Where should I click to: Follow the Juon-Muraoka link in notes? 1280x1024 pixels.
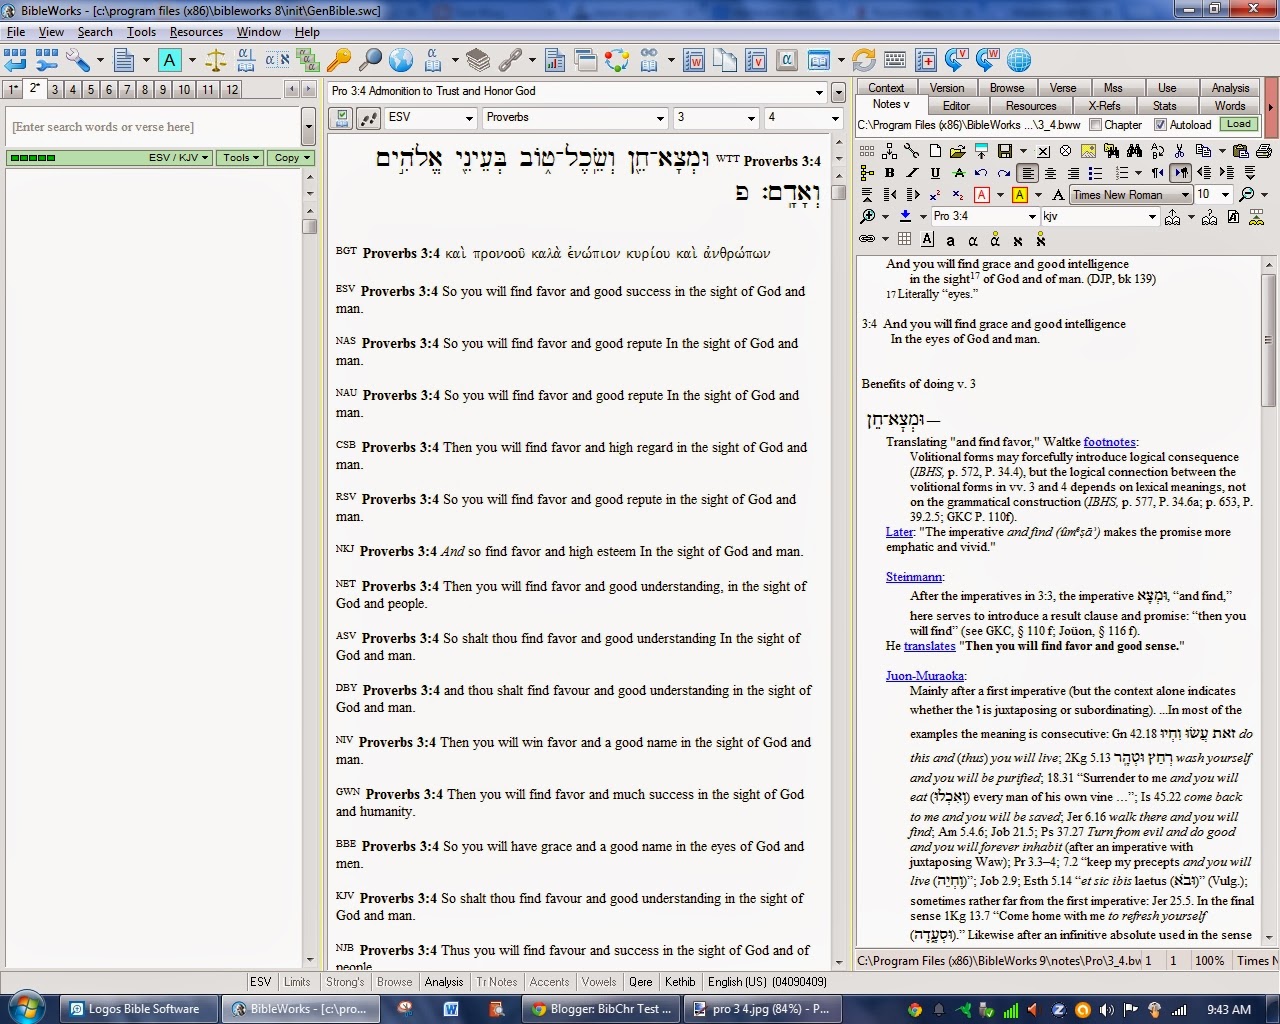[924, 676]
